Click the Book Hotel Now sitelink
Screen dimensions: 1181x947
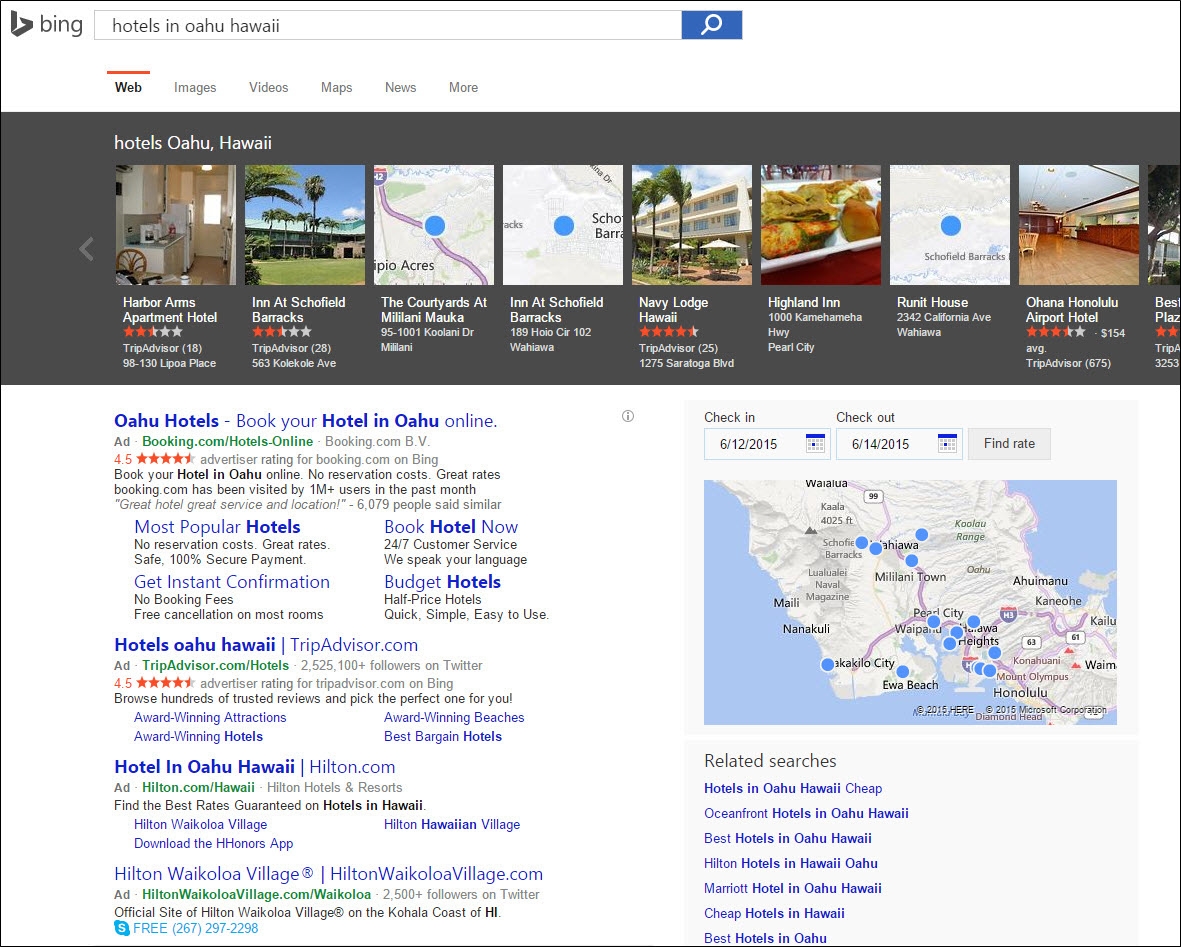(451, 527)
